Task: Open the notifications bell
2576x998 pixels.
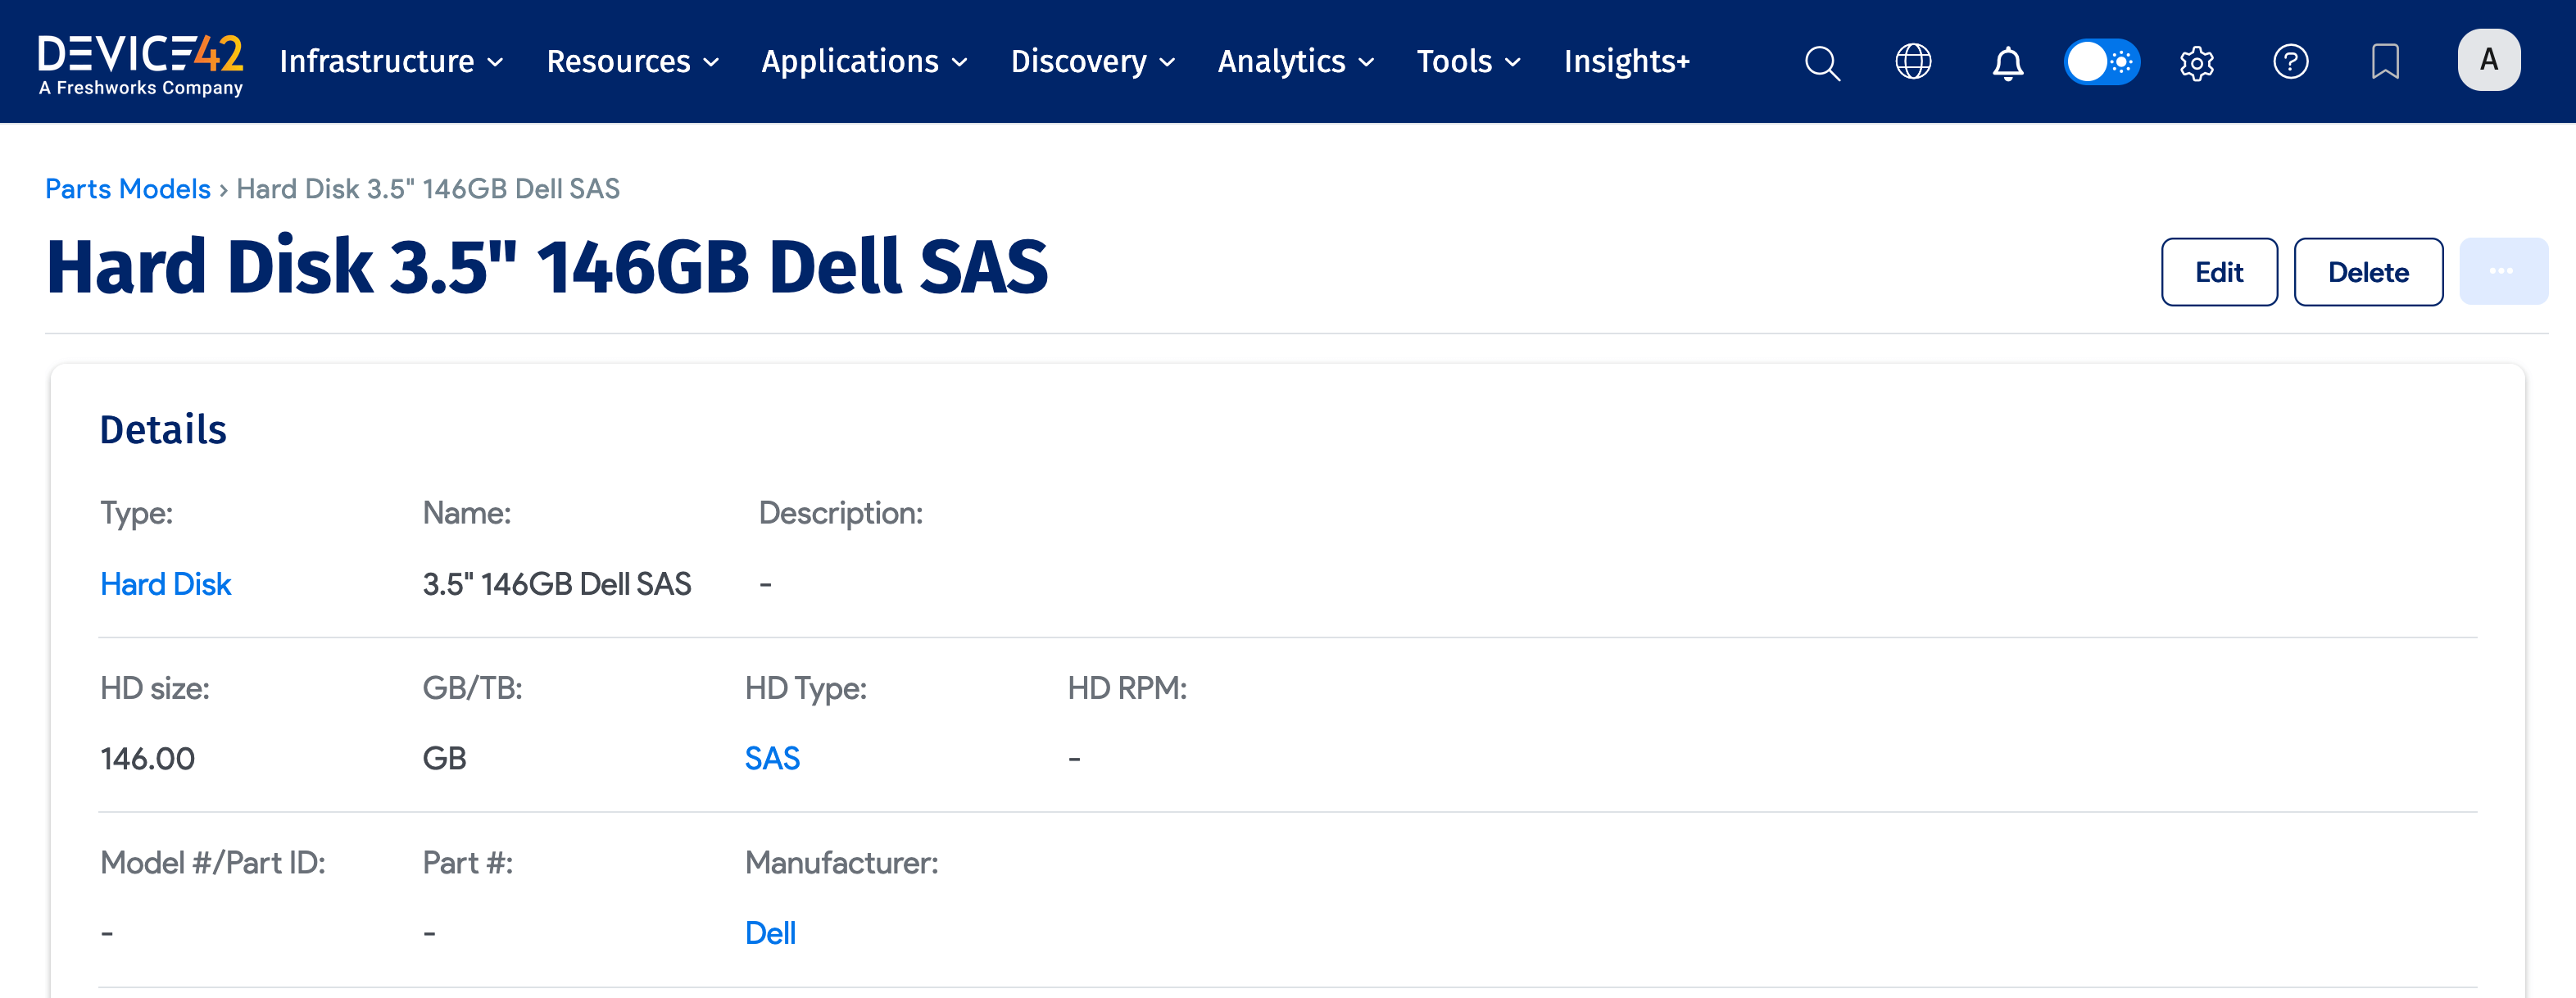Action: click(x=2007, y=63)
